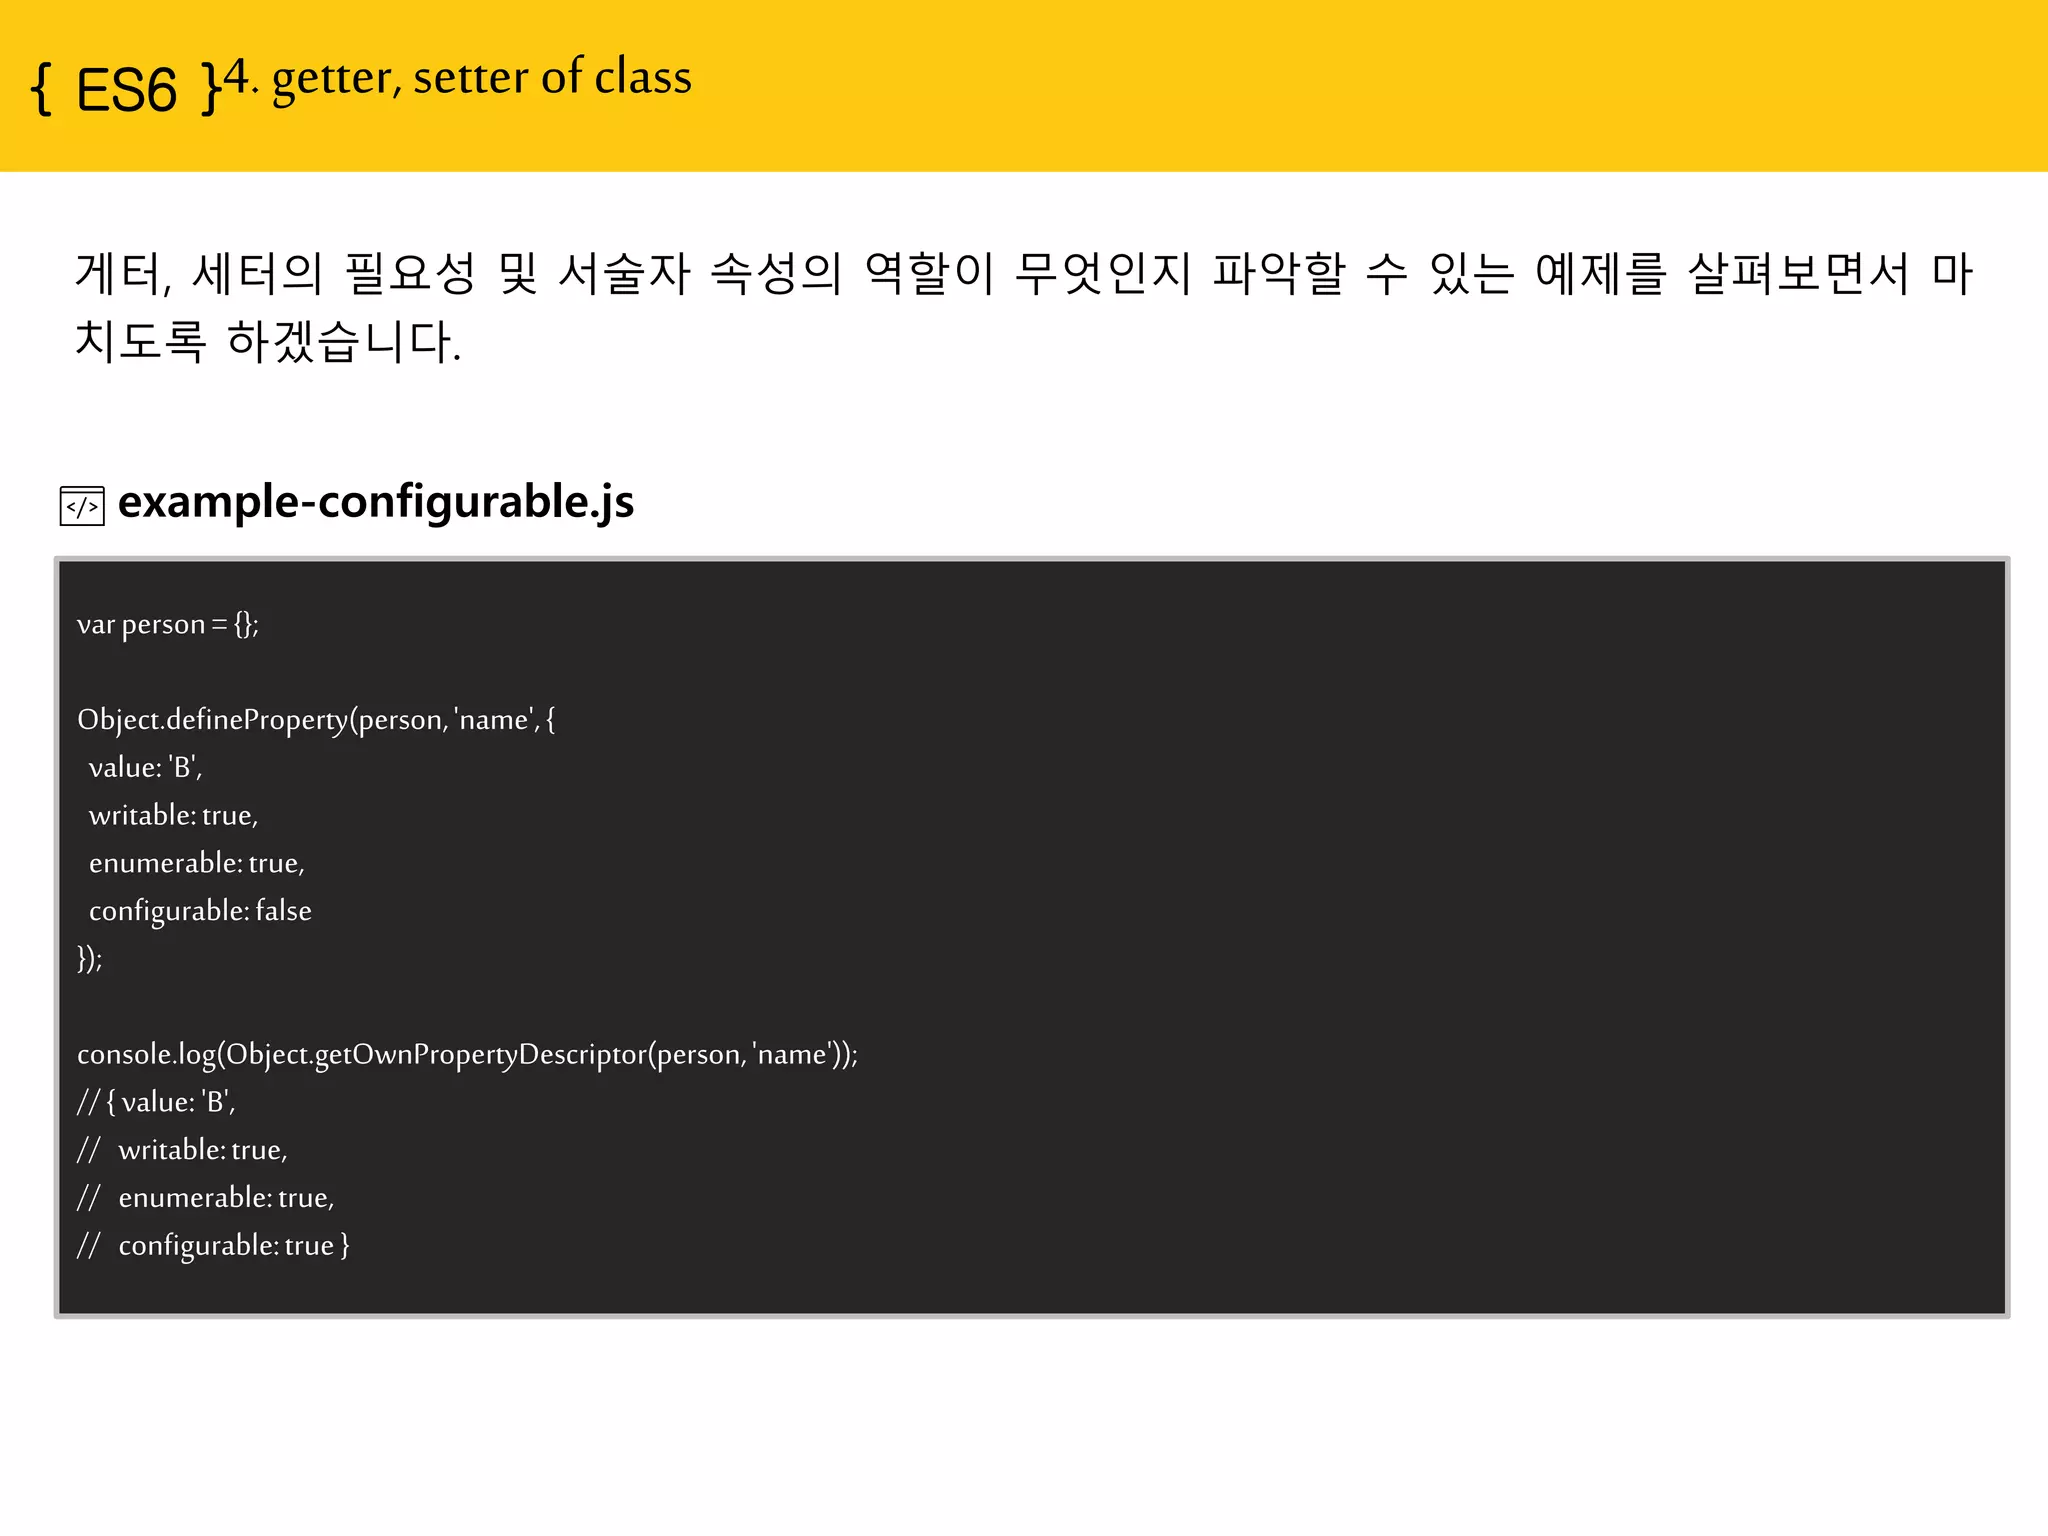Image resolution: width=2048 pixels, height=1536 pixels.
Task: Click the closing line '});'
Action: (90, 958)
